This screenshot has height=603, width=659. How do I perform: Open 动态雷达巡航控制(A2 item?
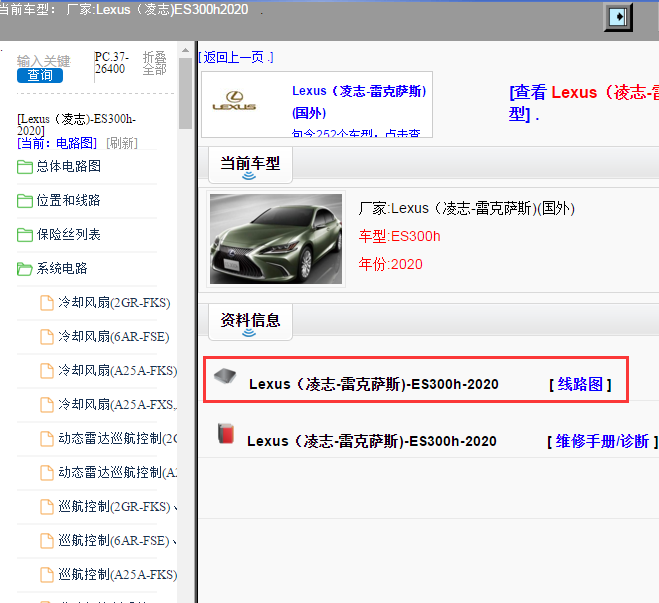pyautogui.click(x=117, y=473)
